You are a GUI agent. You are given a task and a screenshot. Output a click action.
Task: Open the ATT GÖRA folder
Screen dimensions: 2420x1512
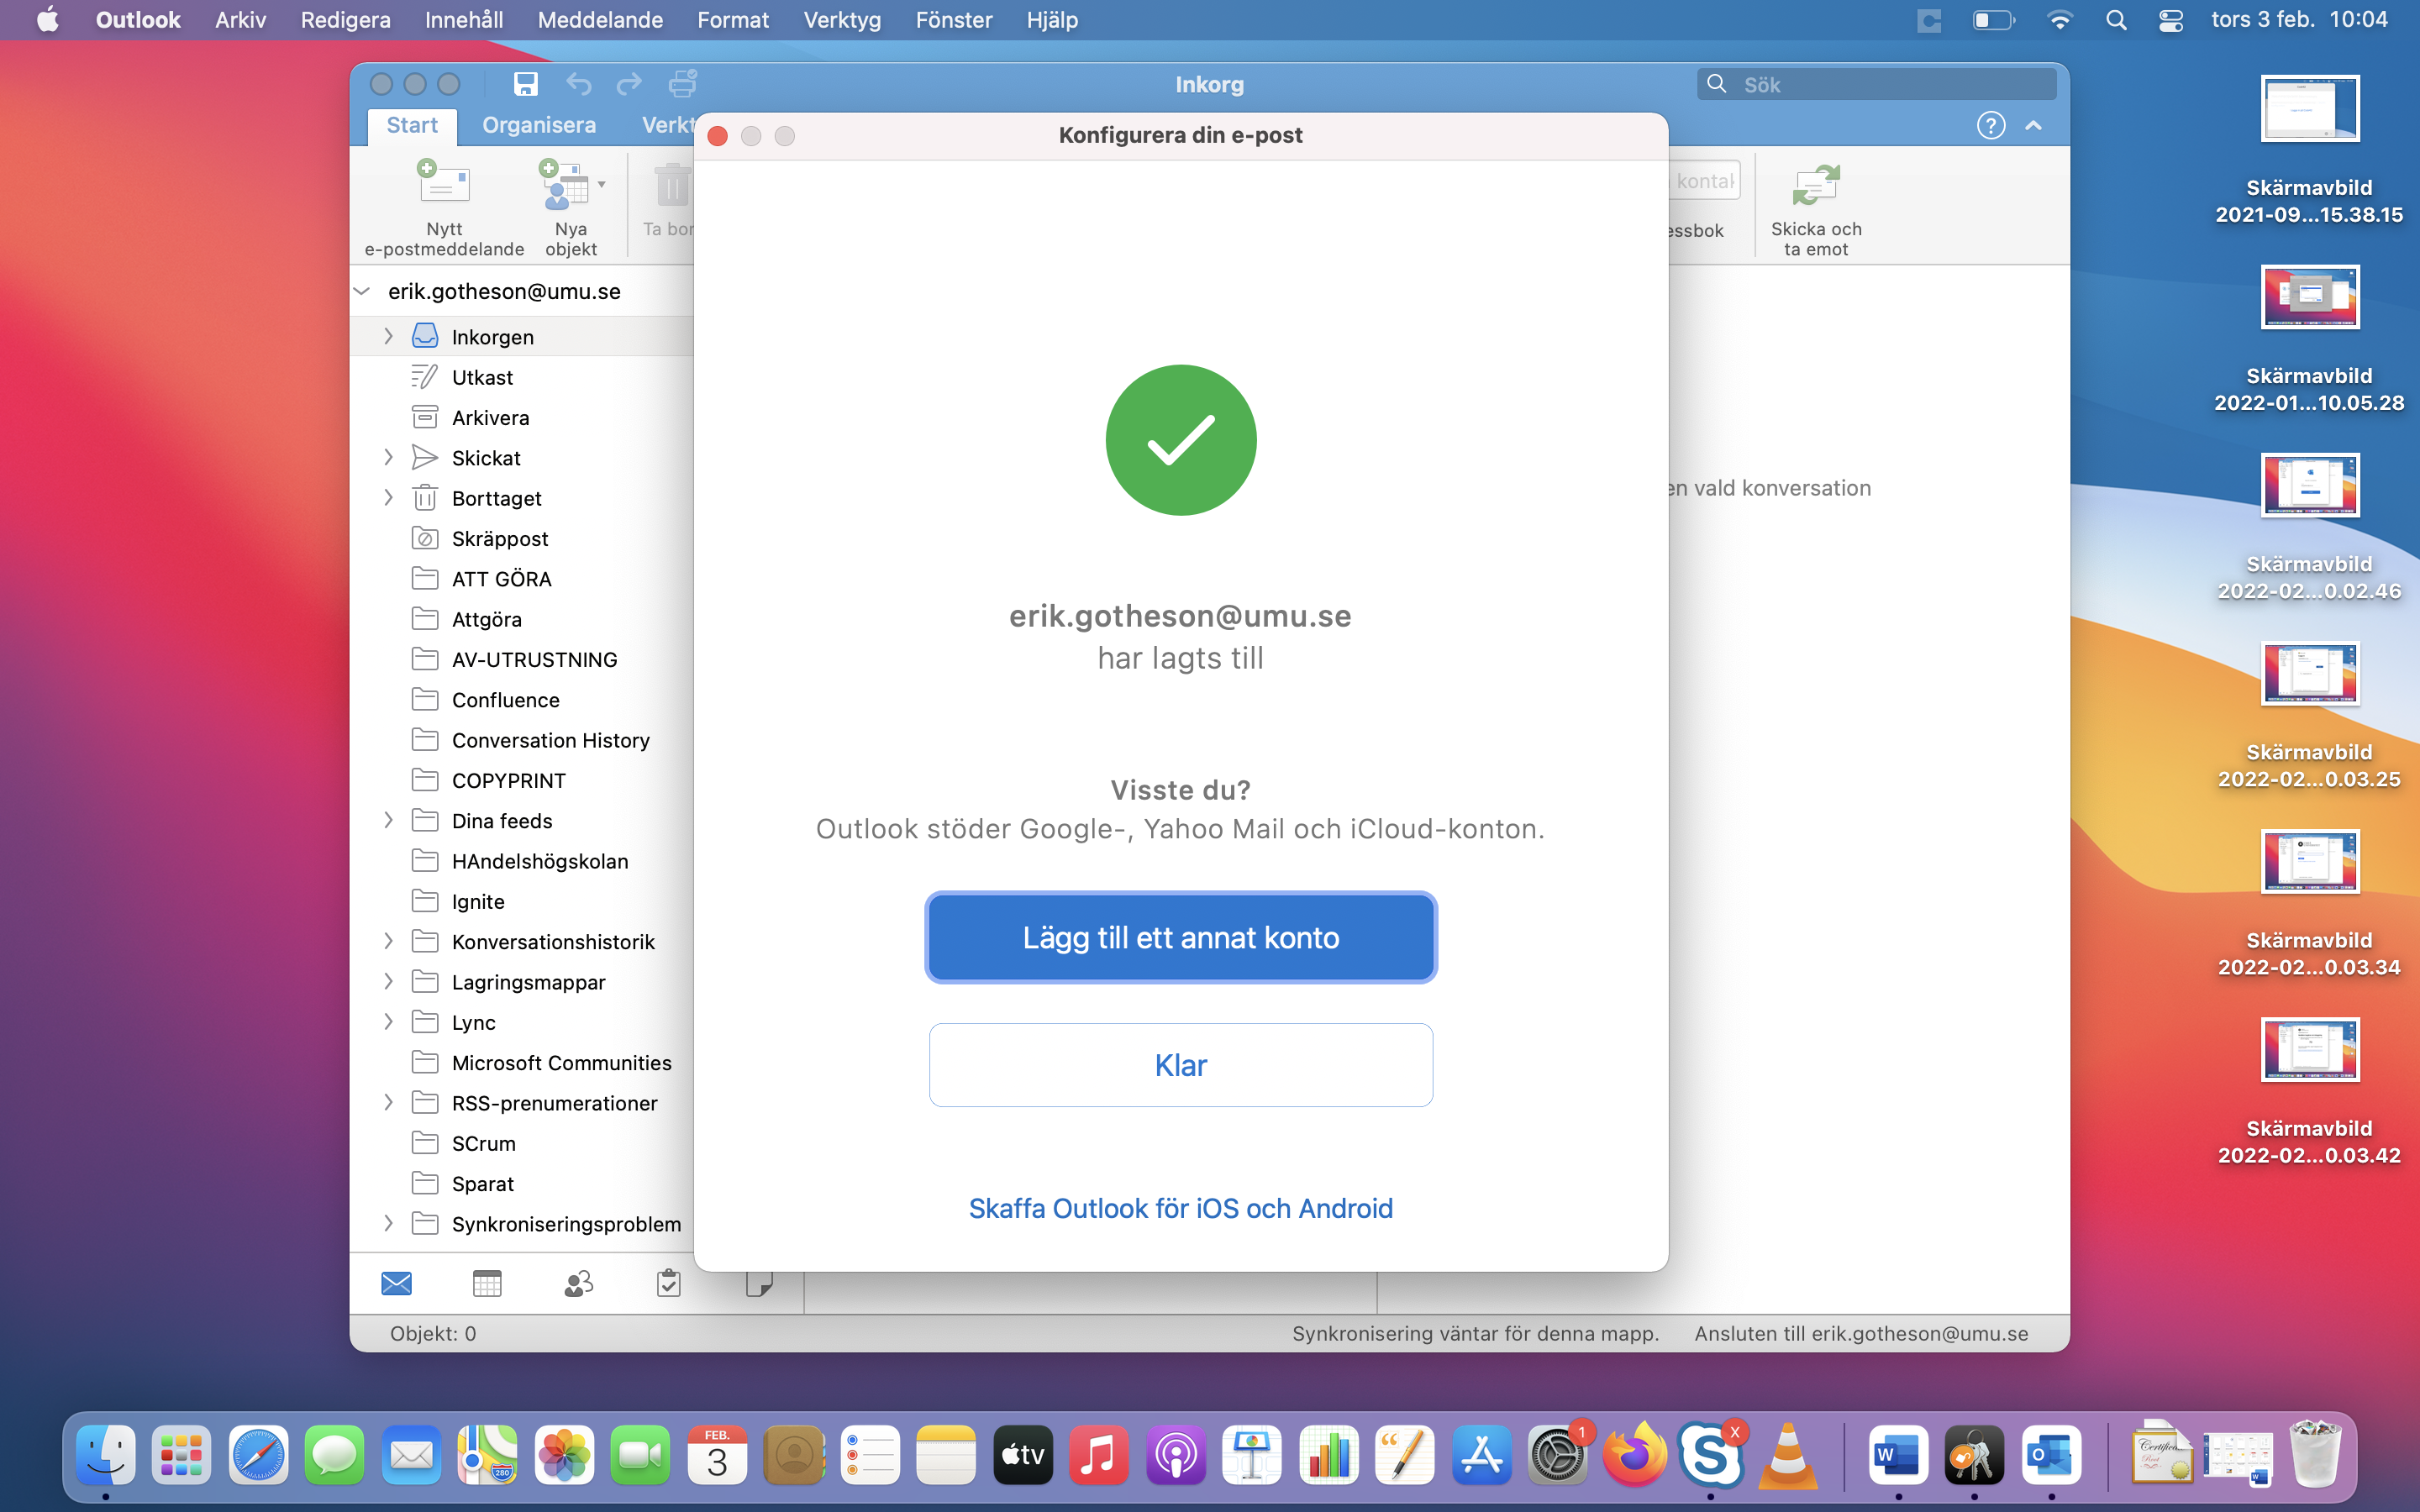click(x=522, y=579)
